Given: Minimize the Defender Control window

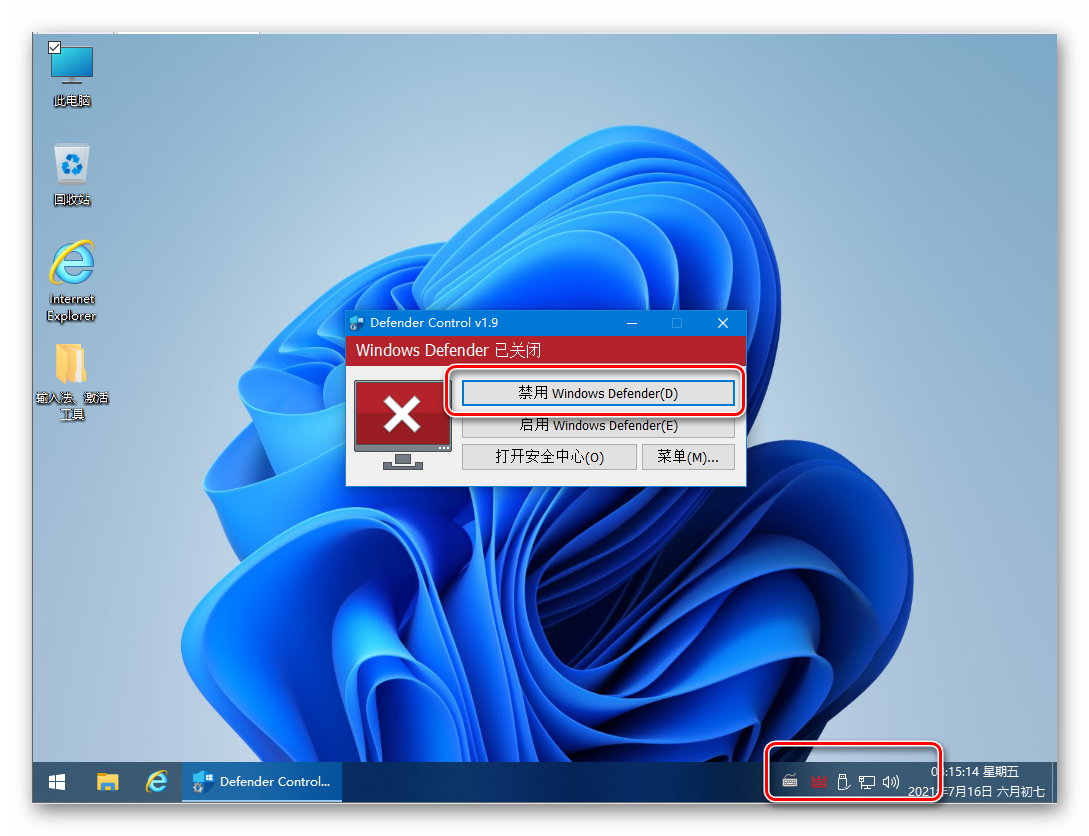Looking at the screenshot, I should coord(632,323).
